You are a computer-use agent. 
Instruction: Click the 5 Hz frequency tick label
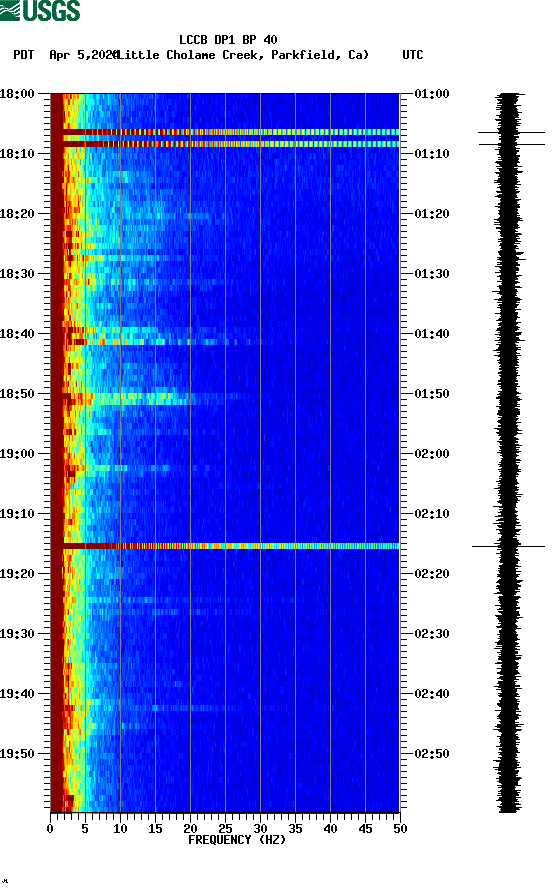click(85, 829)
